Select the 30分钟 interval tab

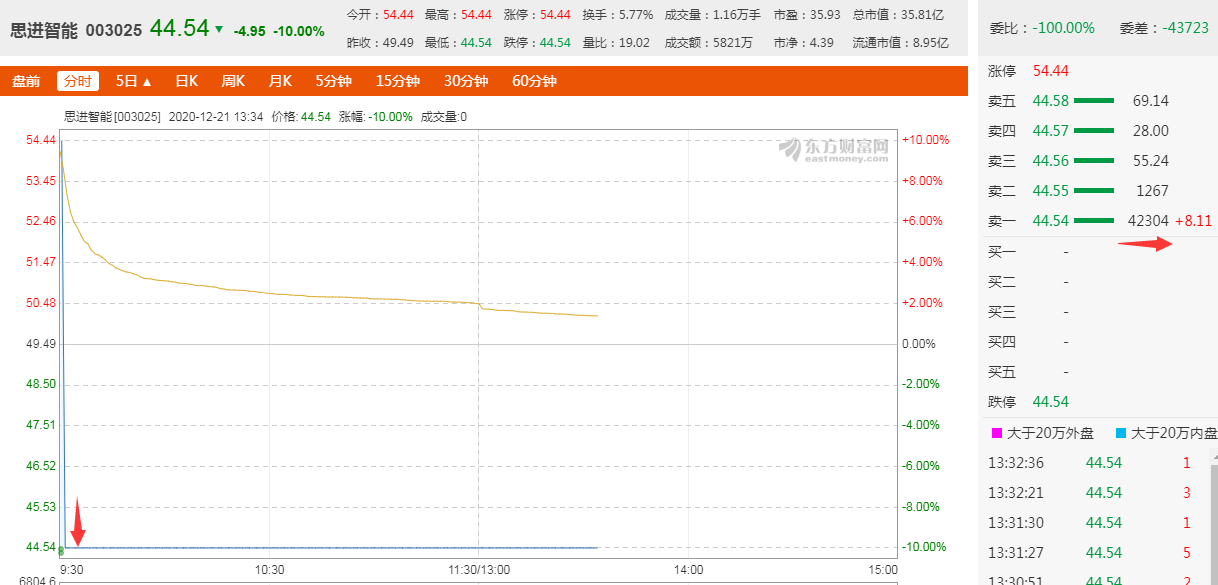click(x=466, y=81)
